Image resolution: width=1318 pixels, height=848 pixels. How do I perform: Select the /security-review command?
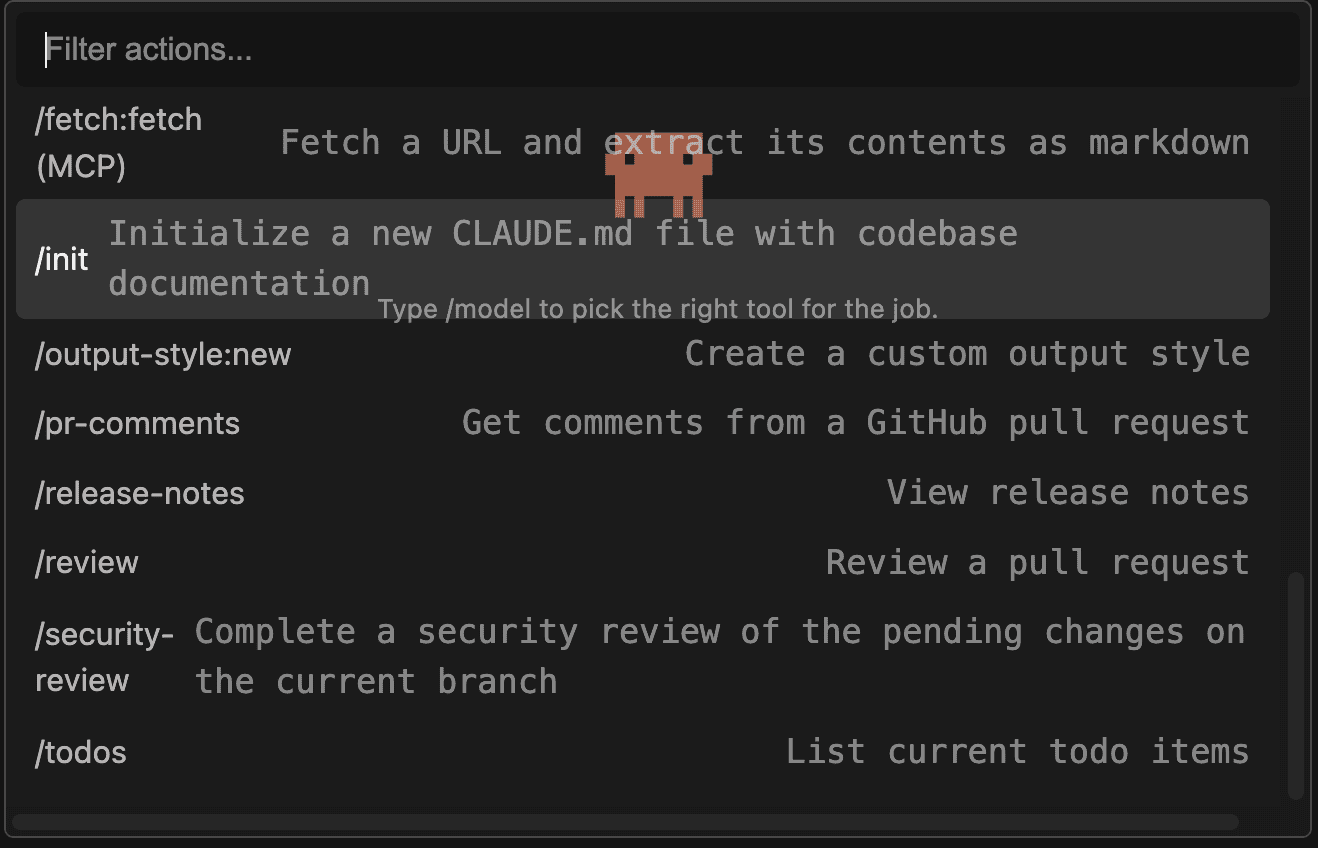pos(104,656)
